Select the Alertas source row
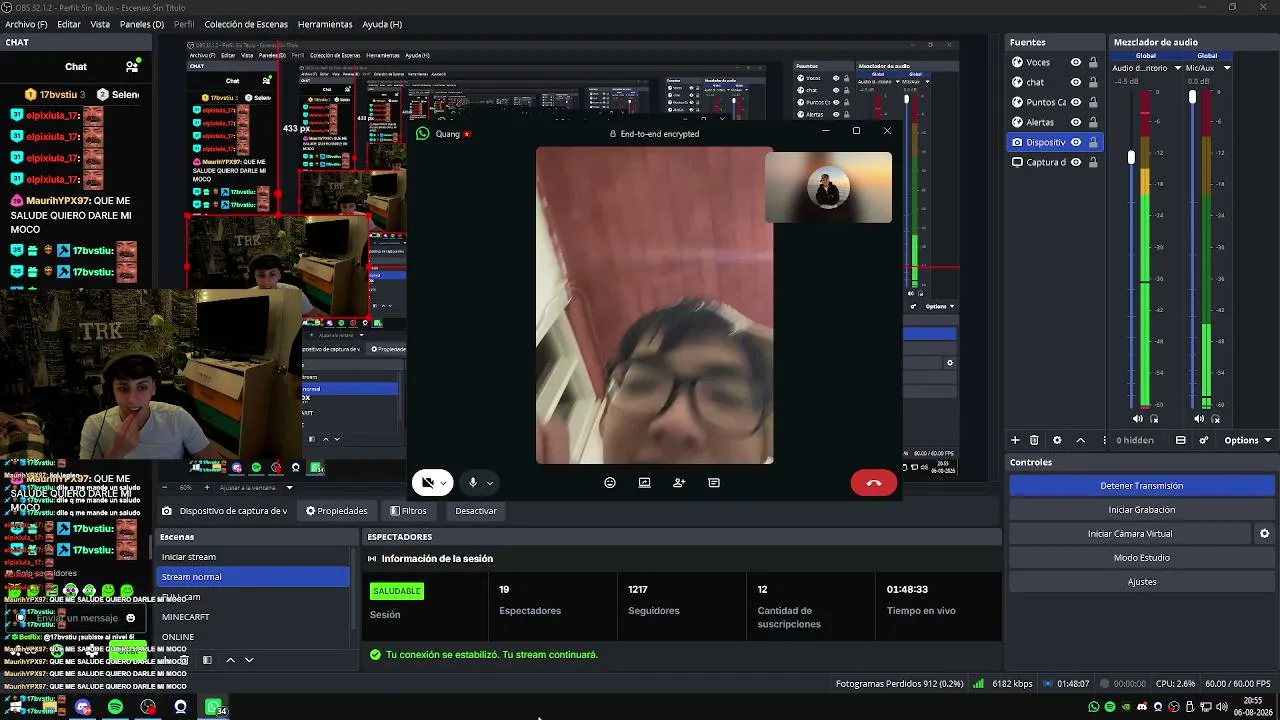The width and height of the screenshot is (1280, 720). pyautogui.click(x=1055, y=122)
